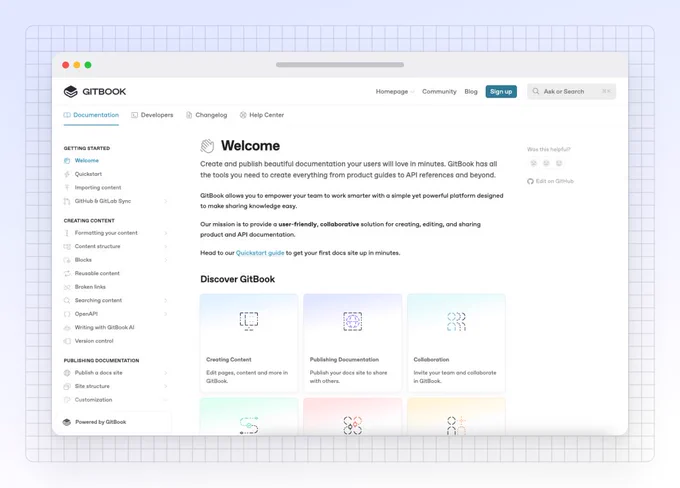Switch to the Changelog tab
Screen dimensions: 680x488
coord(206,115)
